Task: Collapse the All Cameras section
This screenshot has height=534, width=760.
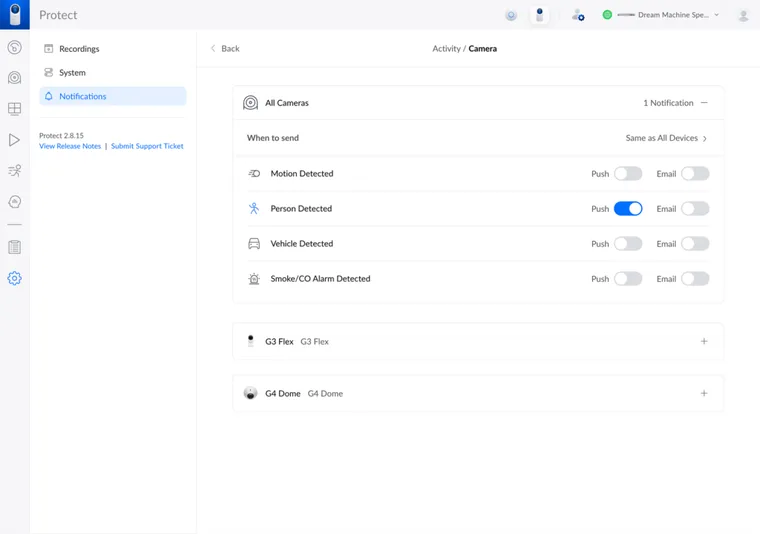Action: click(704, 103)
